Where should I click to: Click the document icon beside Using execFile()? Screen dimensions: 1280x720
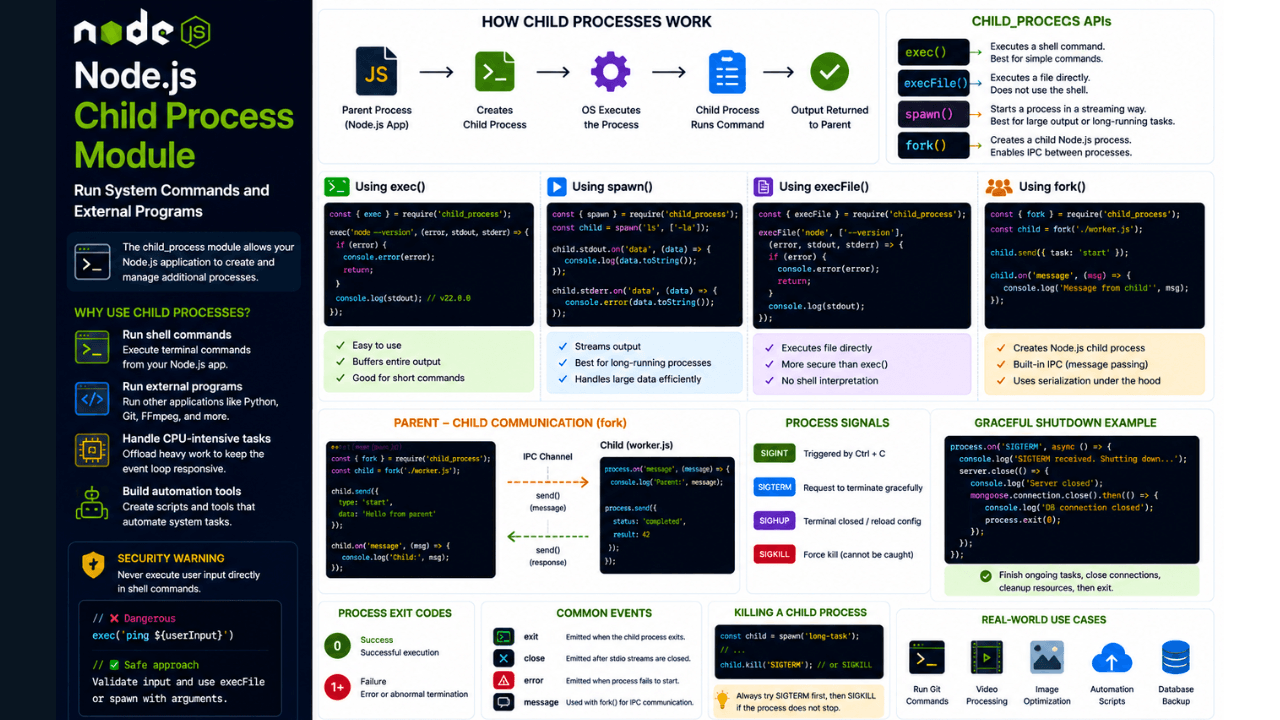(763, 186)
